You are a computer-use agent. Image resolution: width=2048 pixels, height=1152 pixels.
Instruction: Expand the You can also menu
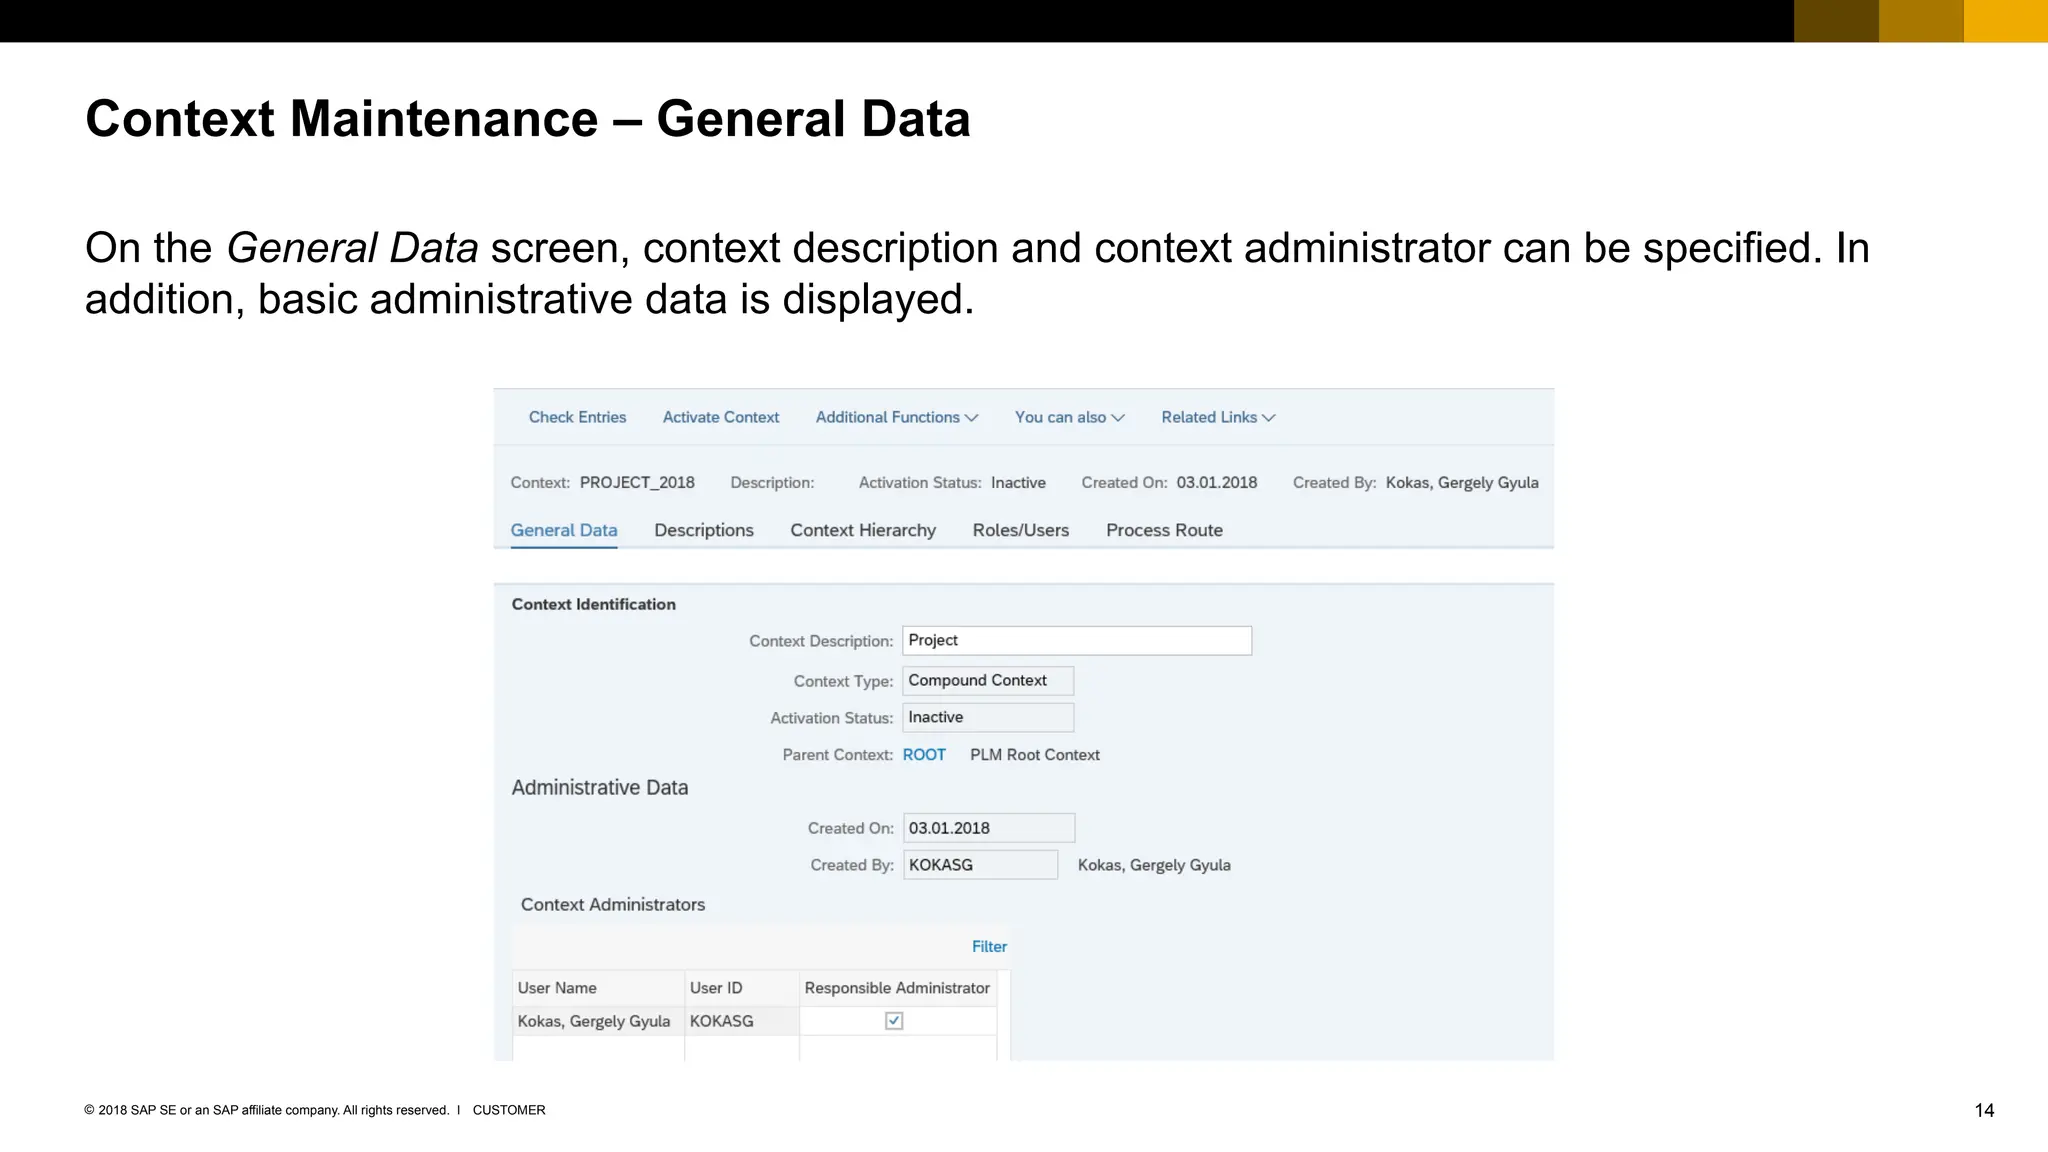(1069, 417)
